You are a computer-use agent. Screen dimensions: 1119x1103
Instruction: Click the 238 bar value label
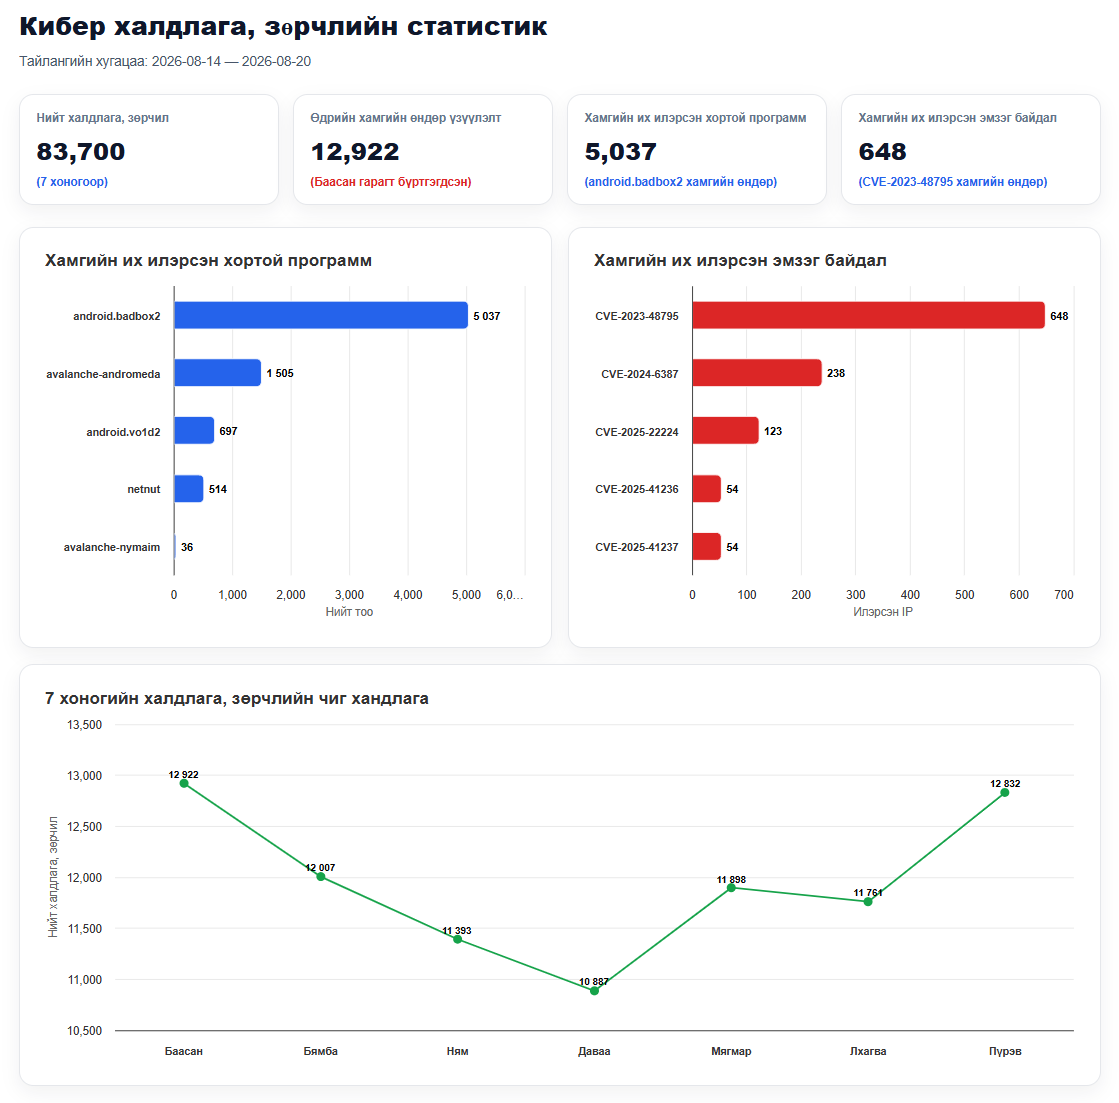[836, 373]
